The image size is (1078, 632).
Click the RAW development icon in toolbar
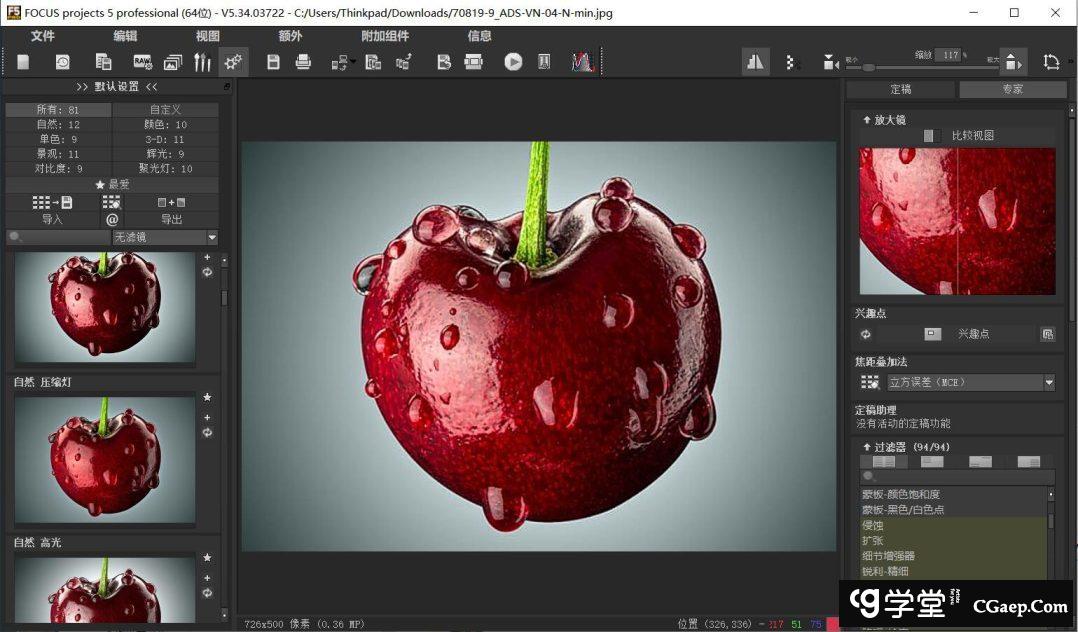point(142,62)
